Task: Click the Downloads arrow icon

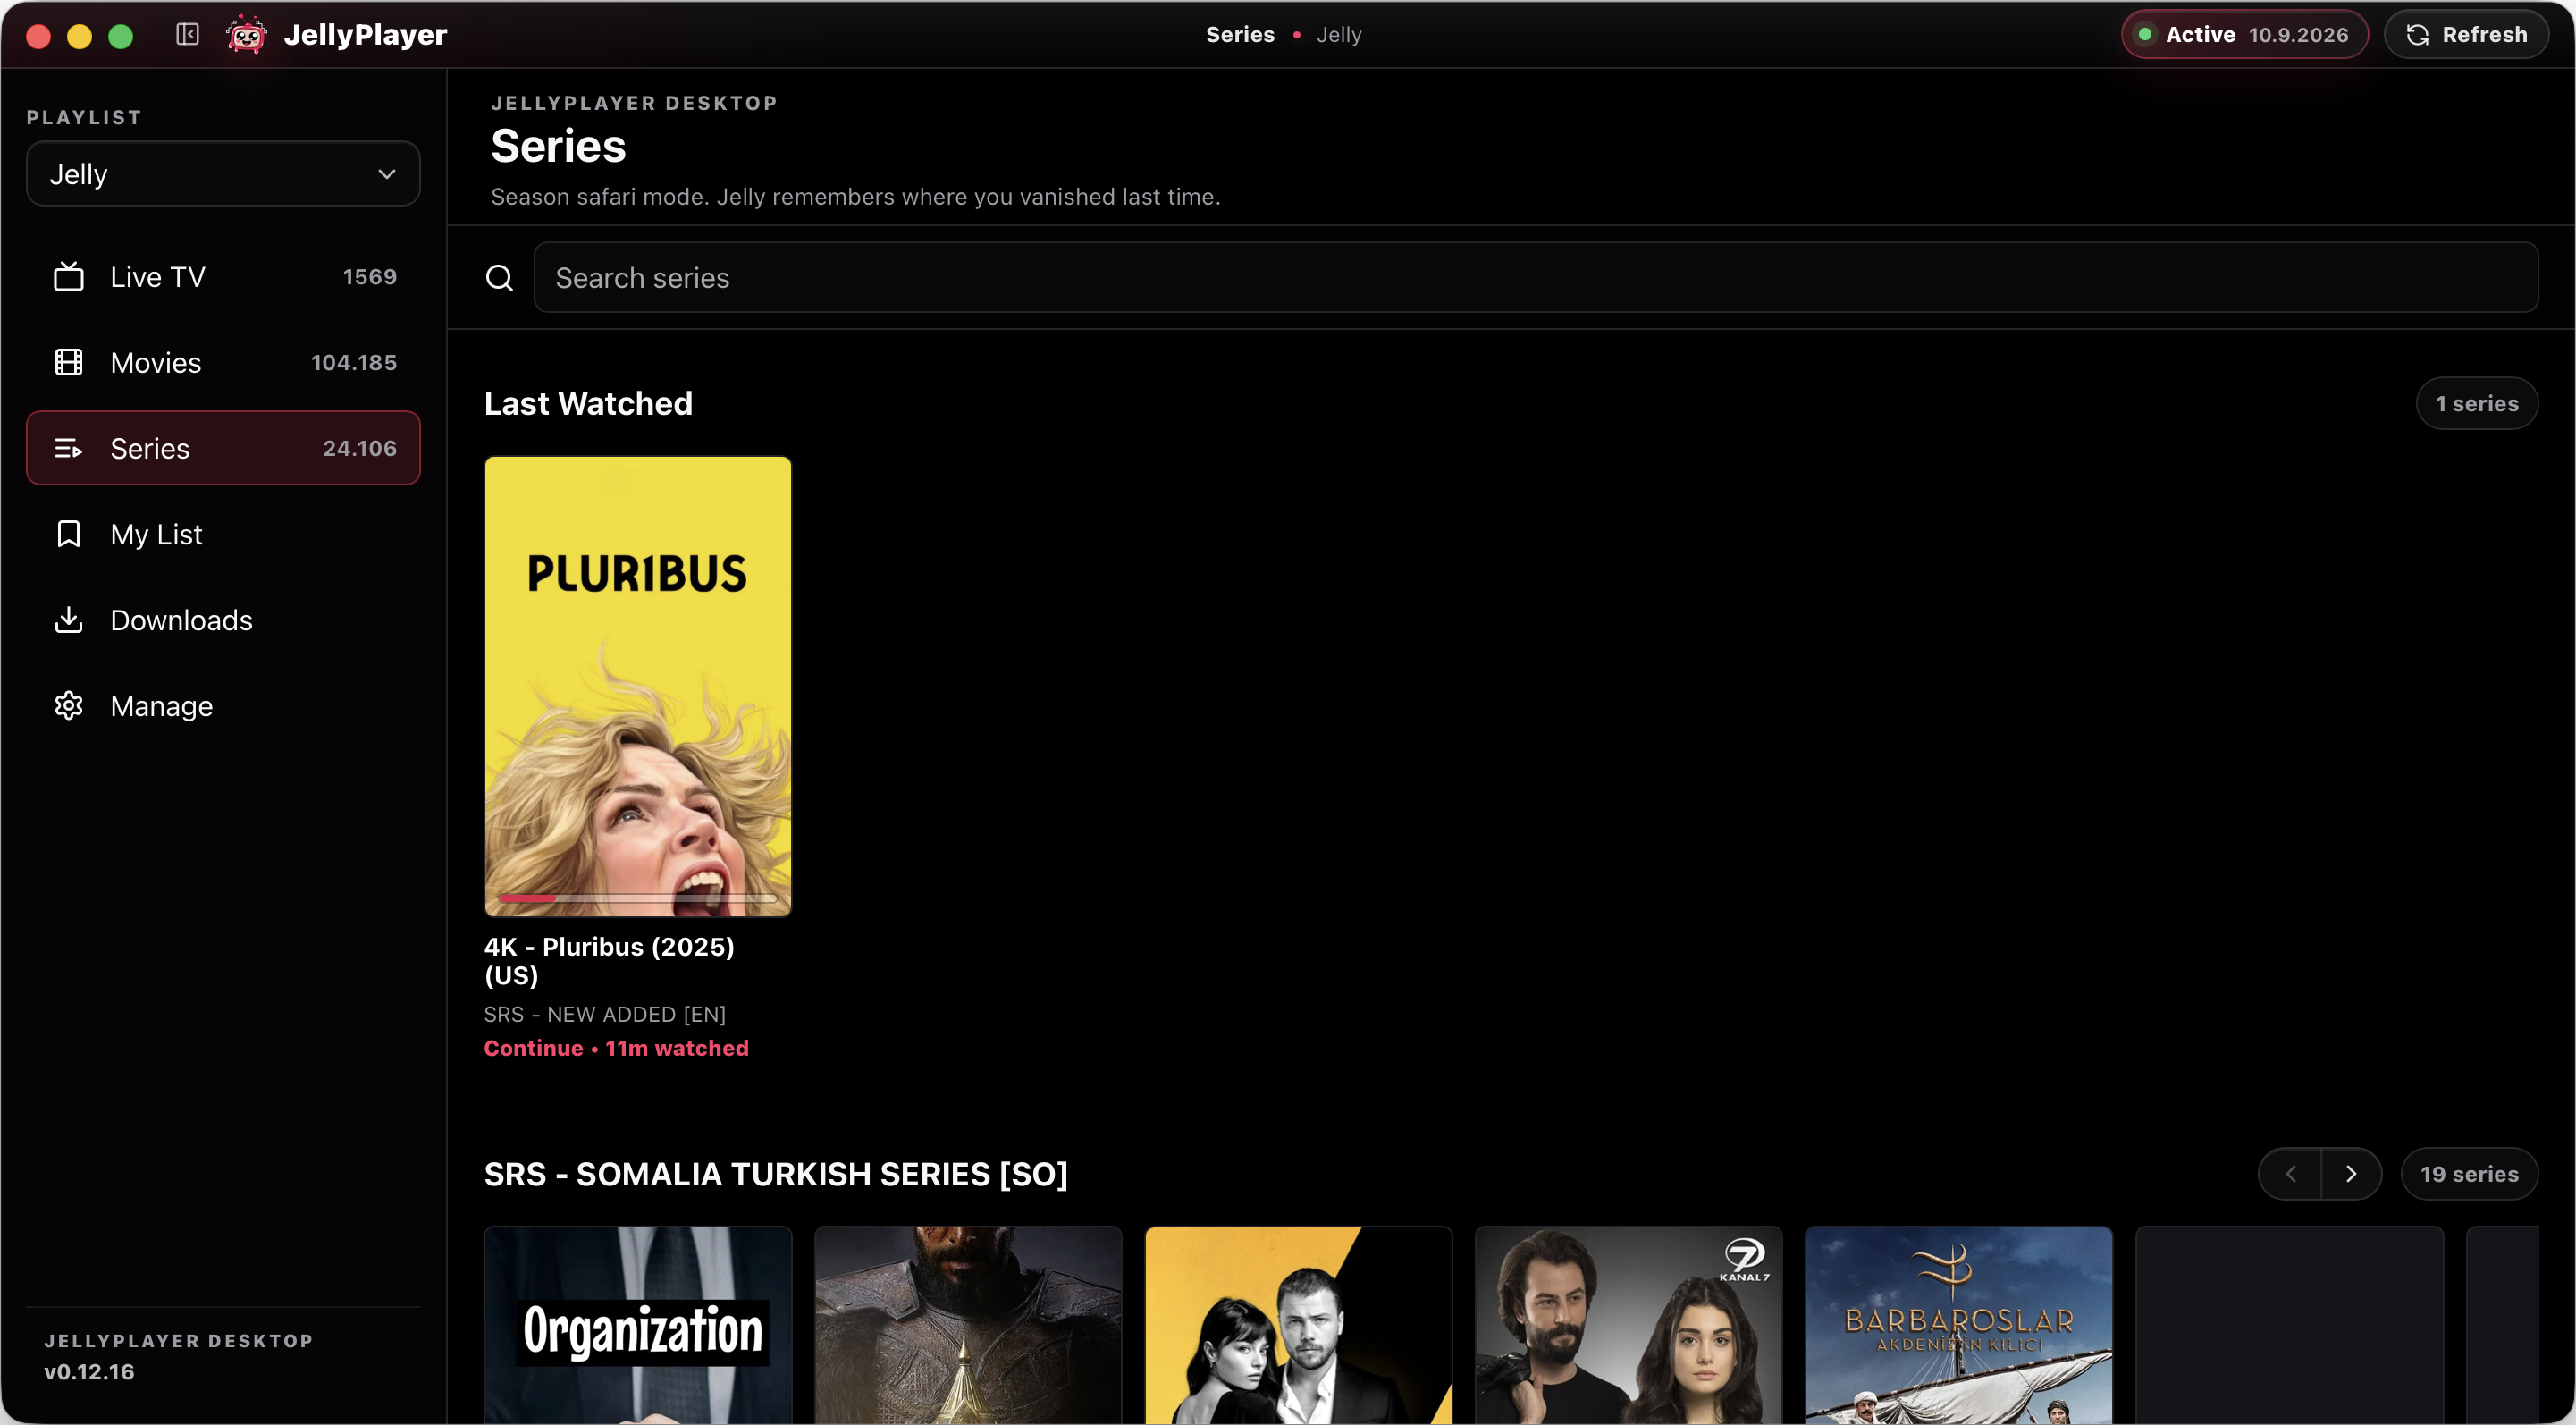Action: (68, 620)
